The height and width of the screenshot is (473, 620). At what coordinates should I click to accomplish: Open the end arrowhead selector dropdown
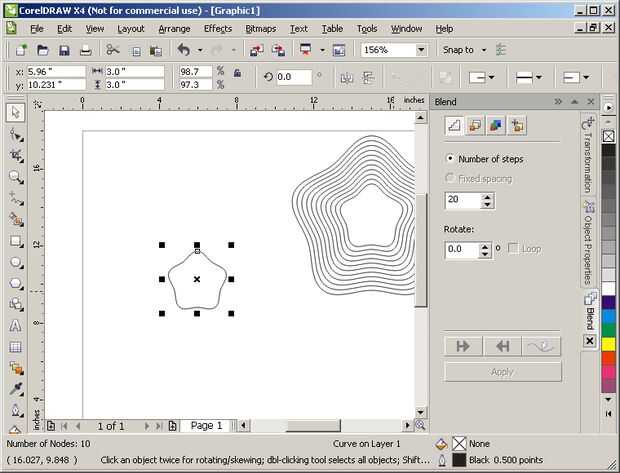click(x=576, y=77)
